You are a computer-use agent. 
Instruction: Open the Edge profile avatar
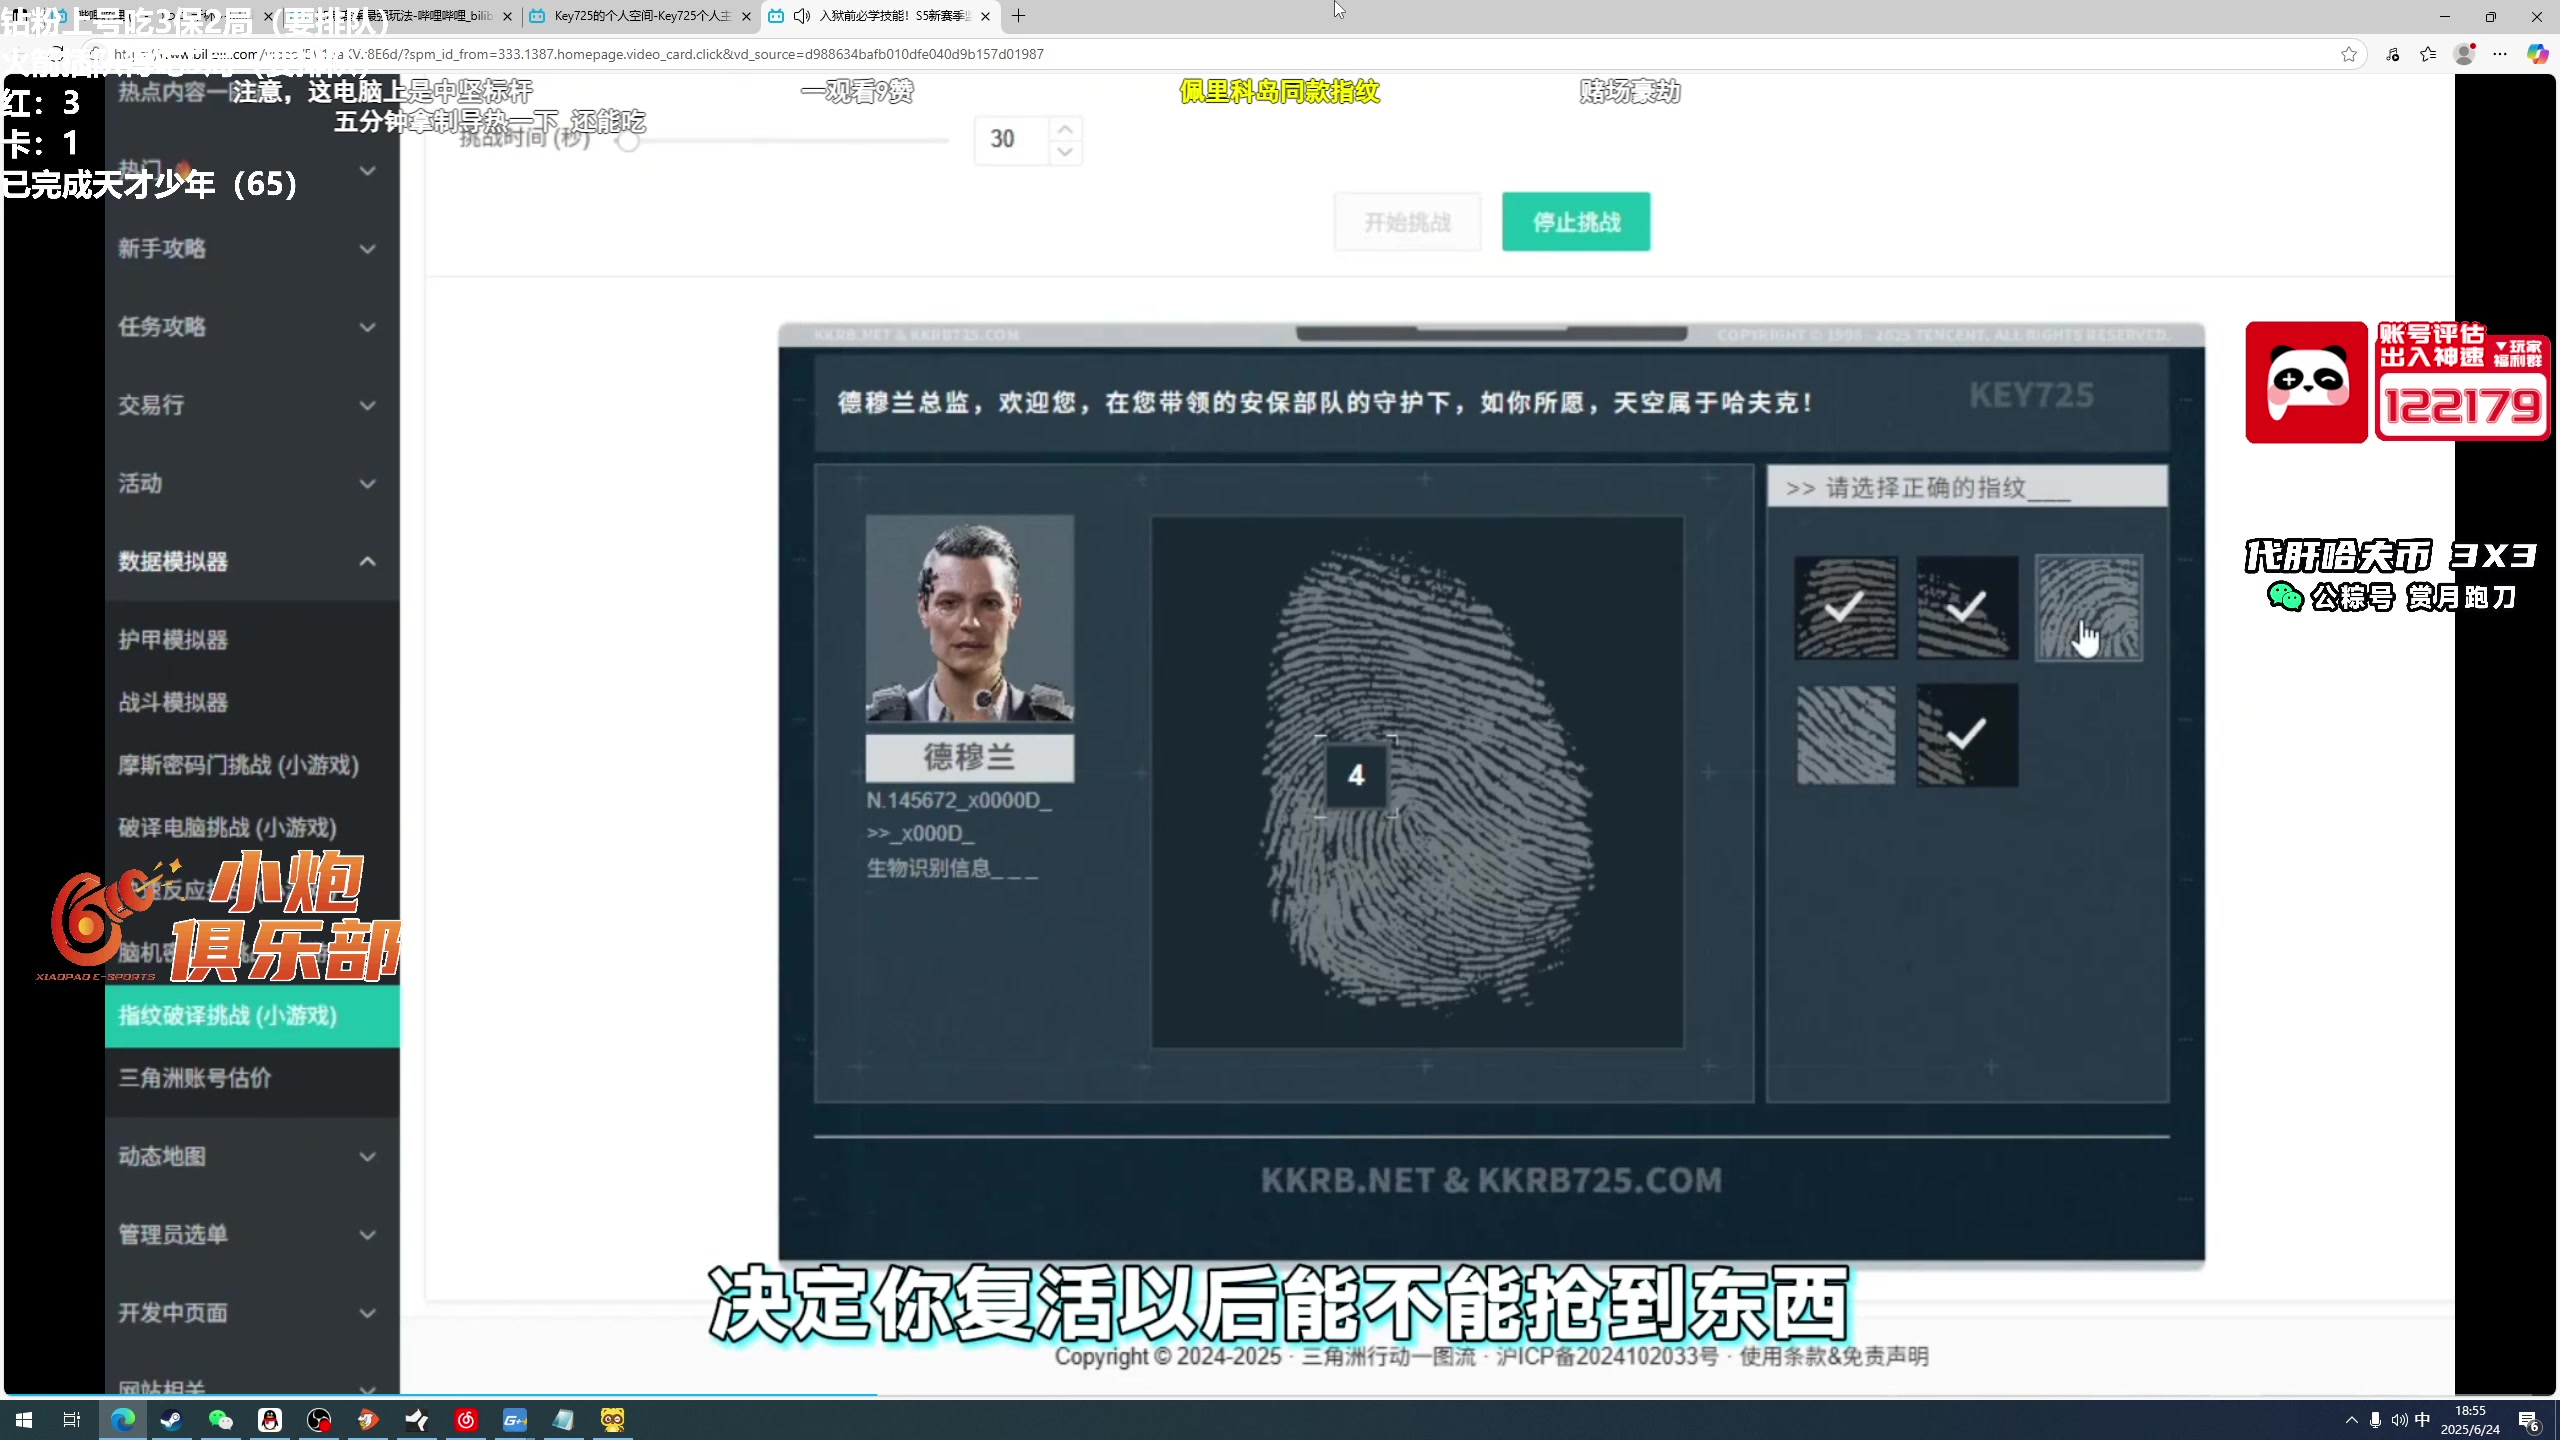coord(2464,54)
